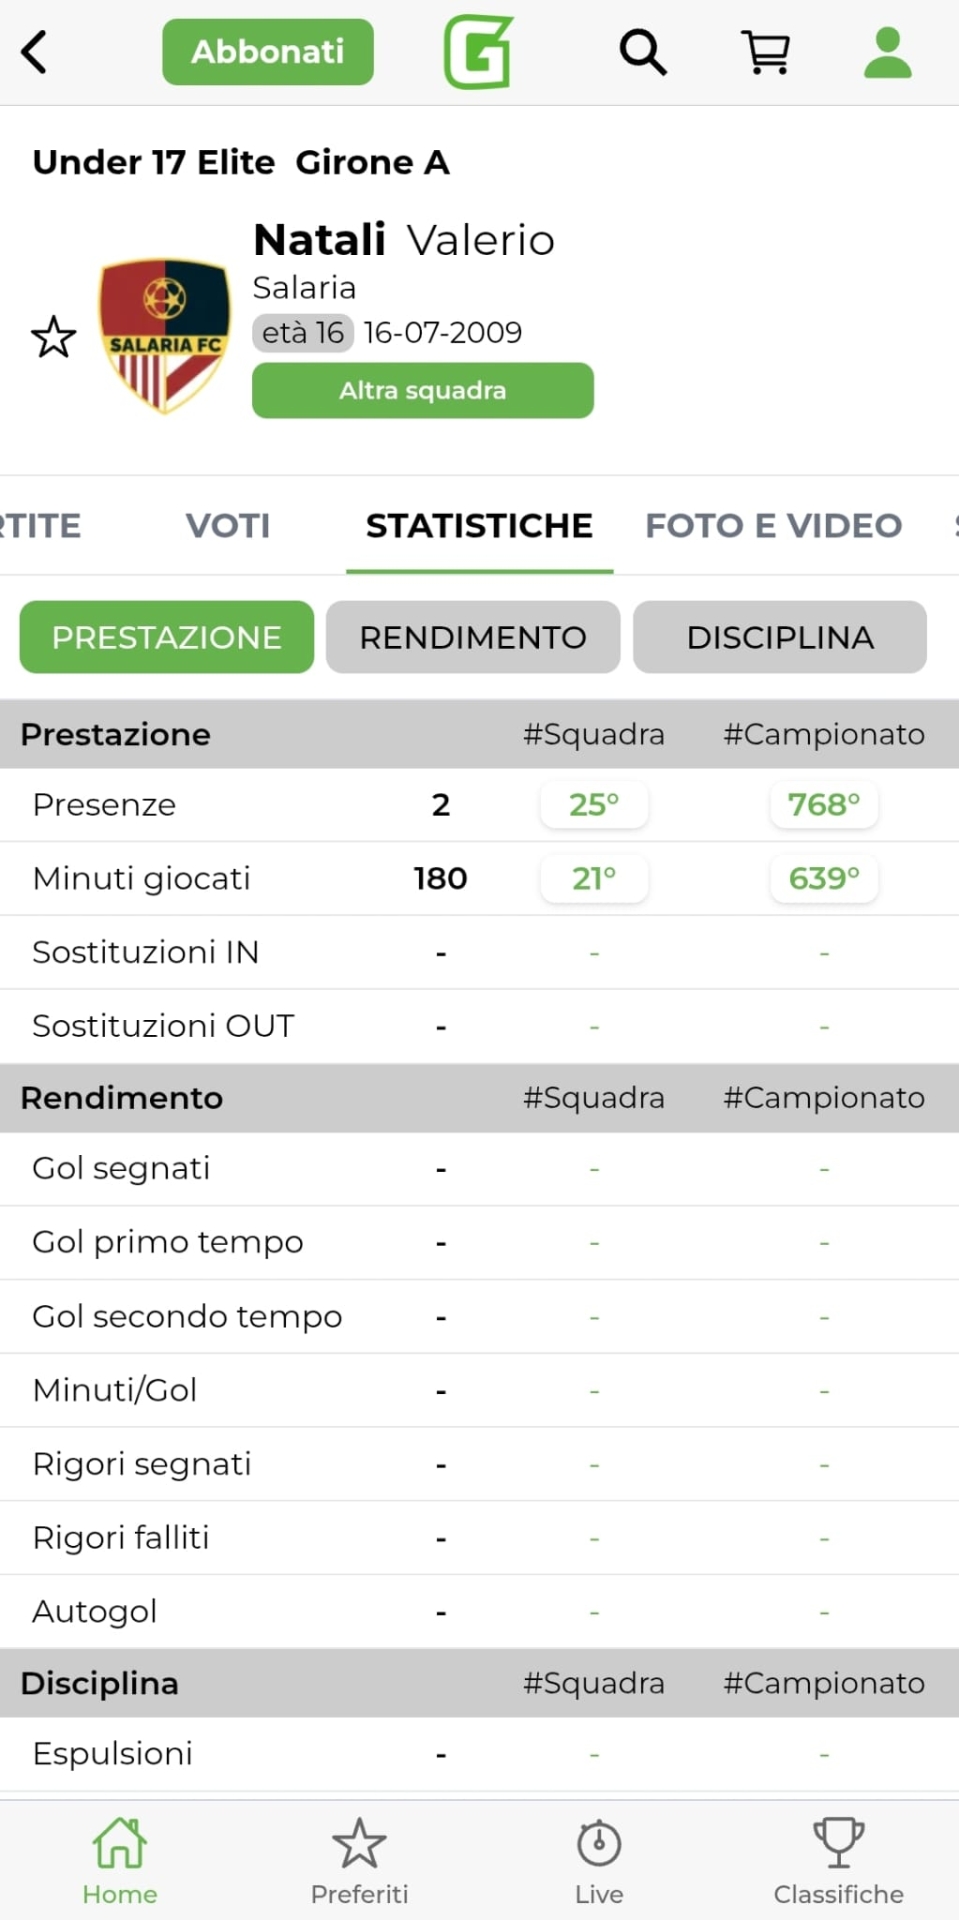Switch to the FOTO E VIDEO tab
Screen dimensions: 959x1920
click(773, 526)
